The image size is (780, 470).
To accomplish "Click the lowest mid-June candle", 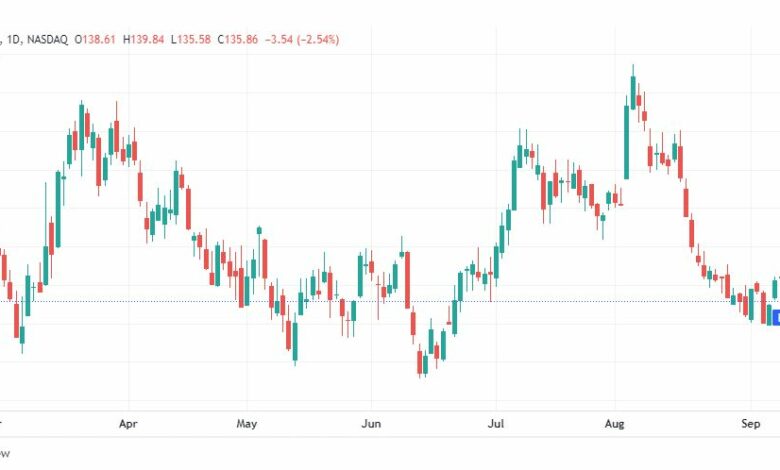I will click(x=419, y=363).
